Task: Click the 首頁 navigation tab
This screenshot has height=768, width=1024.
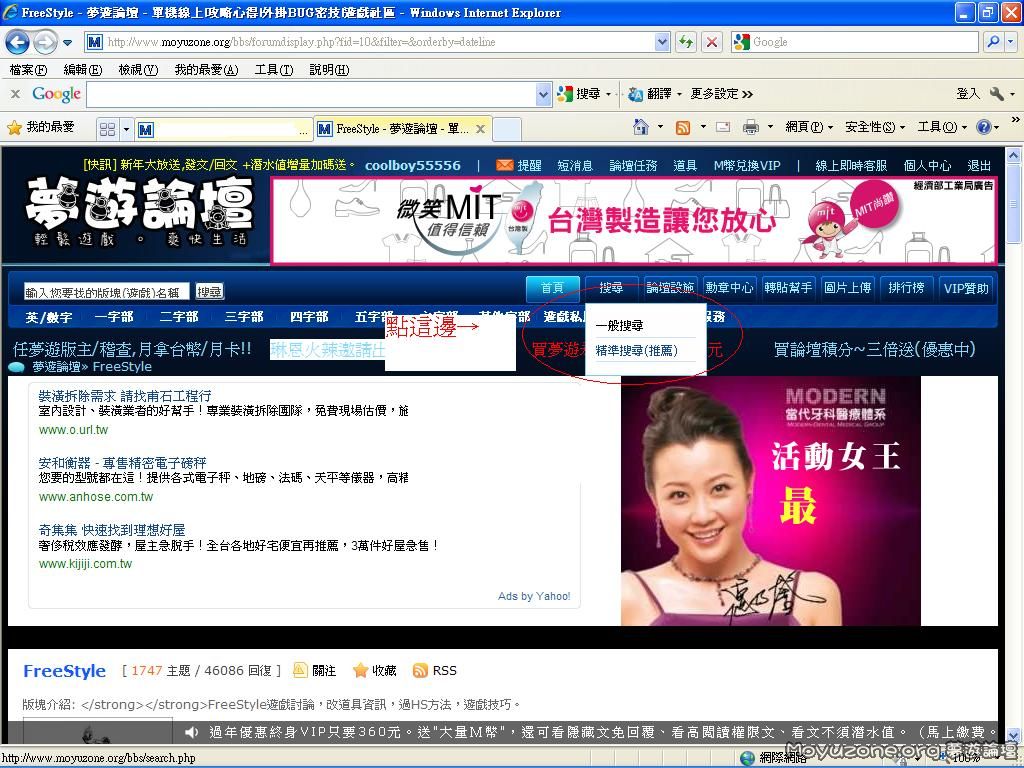Action: point(552,288)
